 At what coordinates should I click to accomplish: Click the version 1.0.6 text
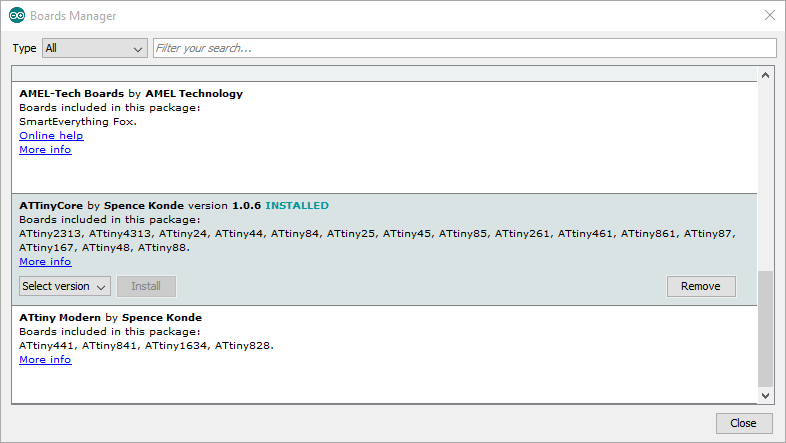[x=225, y=205]
